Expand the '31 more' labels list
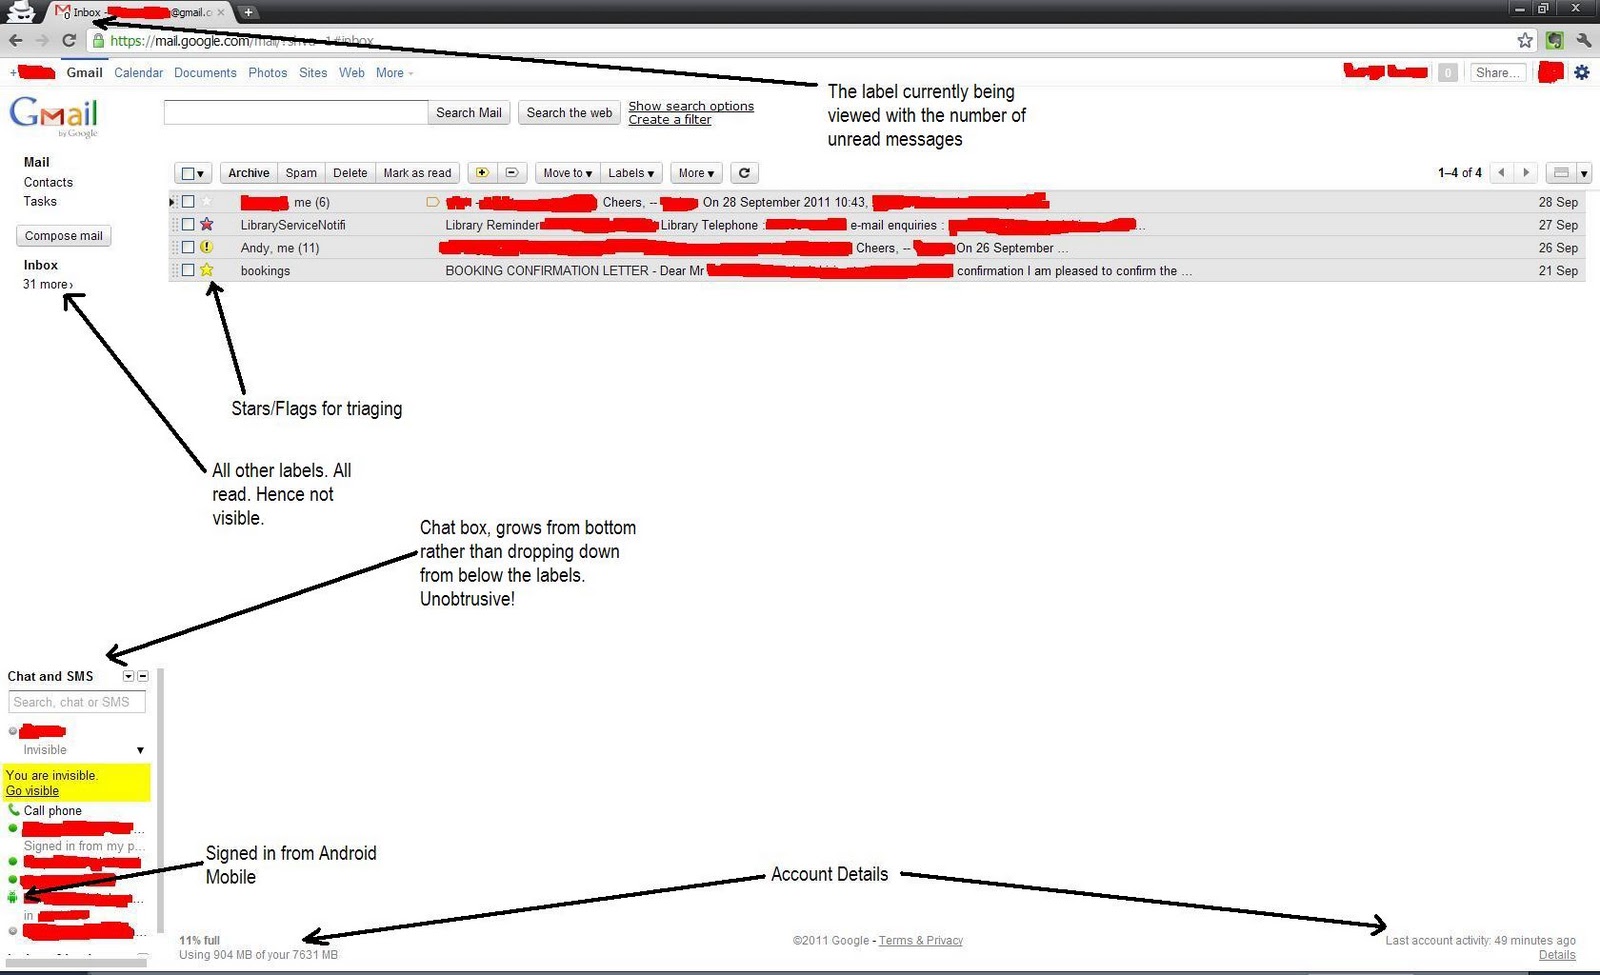Viewport: 1600px width, 975px height. (48, 285)
